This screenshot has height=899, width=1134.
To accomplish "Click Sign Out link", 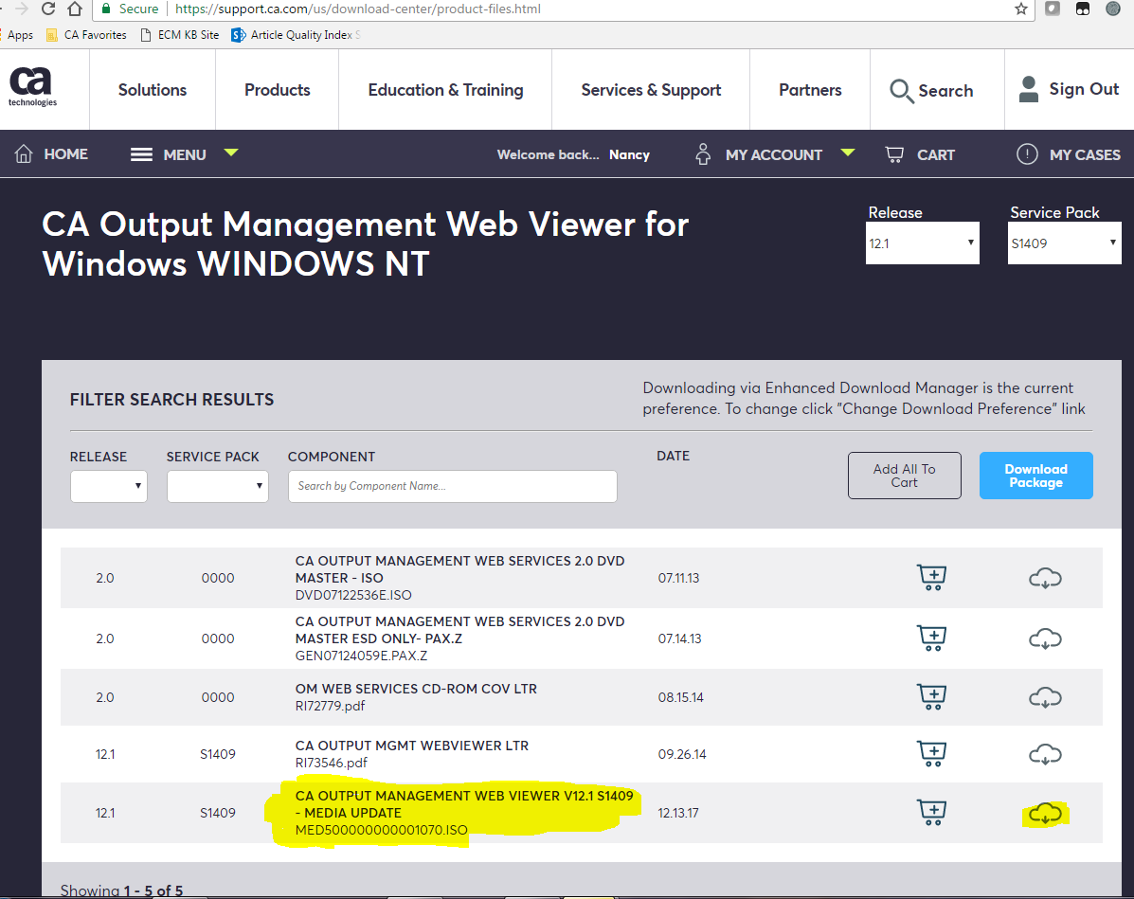I will pyautogui.click(x=1084, y=89).
